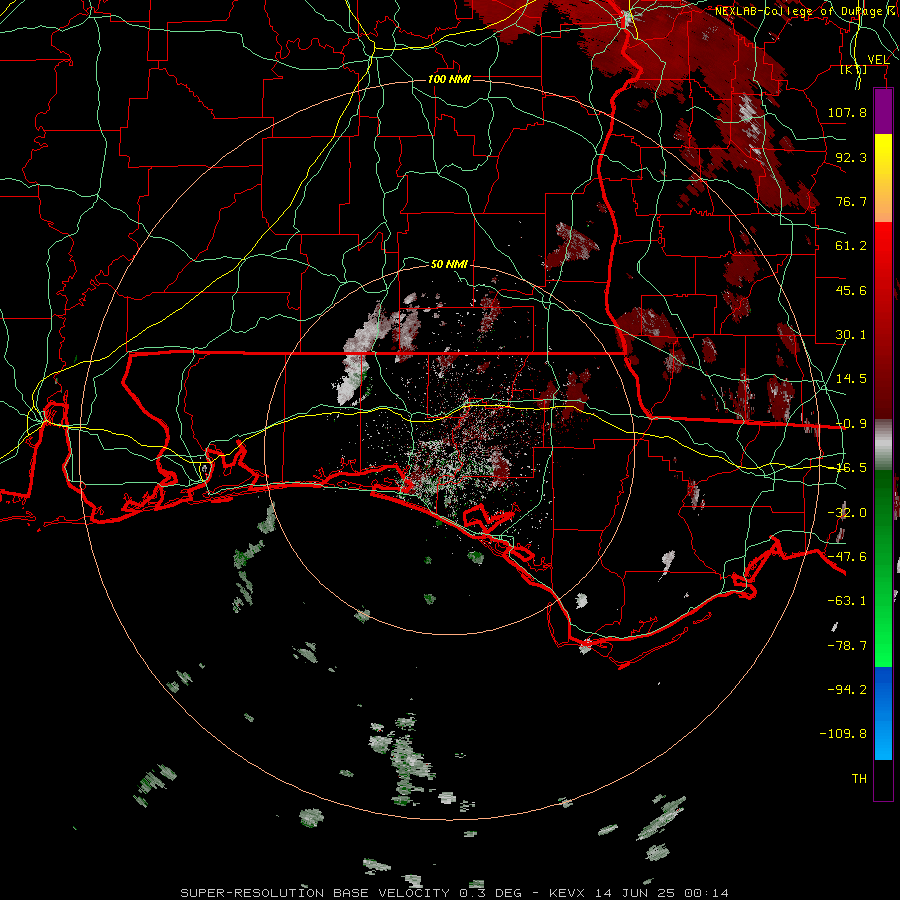Image resolution: width=900 pixels, height=900 pixels.
Task: Click the TH threshold label
Action: pos(859,779)
